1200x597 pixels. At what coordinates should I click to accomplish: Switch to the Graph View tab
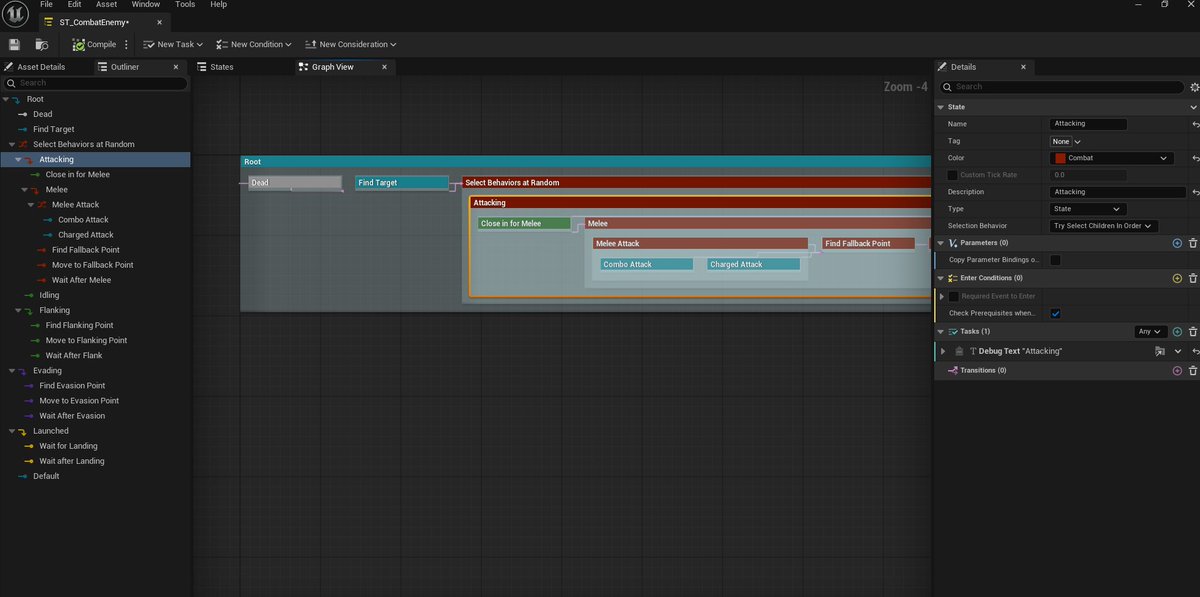(333, 67)
